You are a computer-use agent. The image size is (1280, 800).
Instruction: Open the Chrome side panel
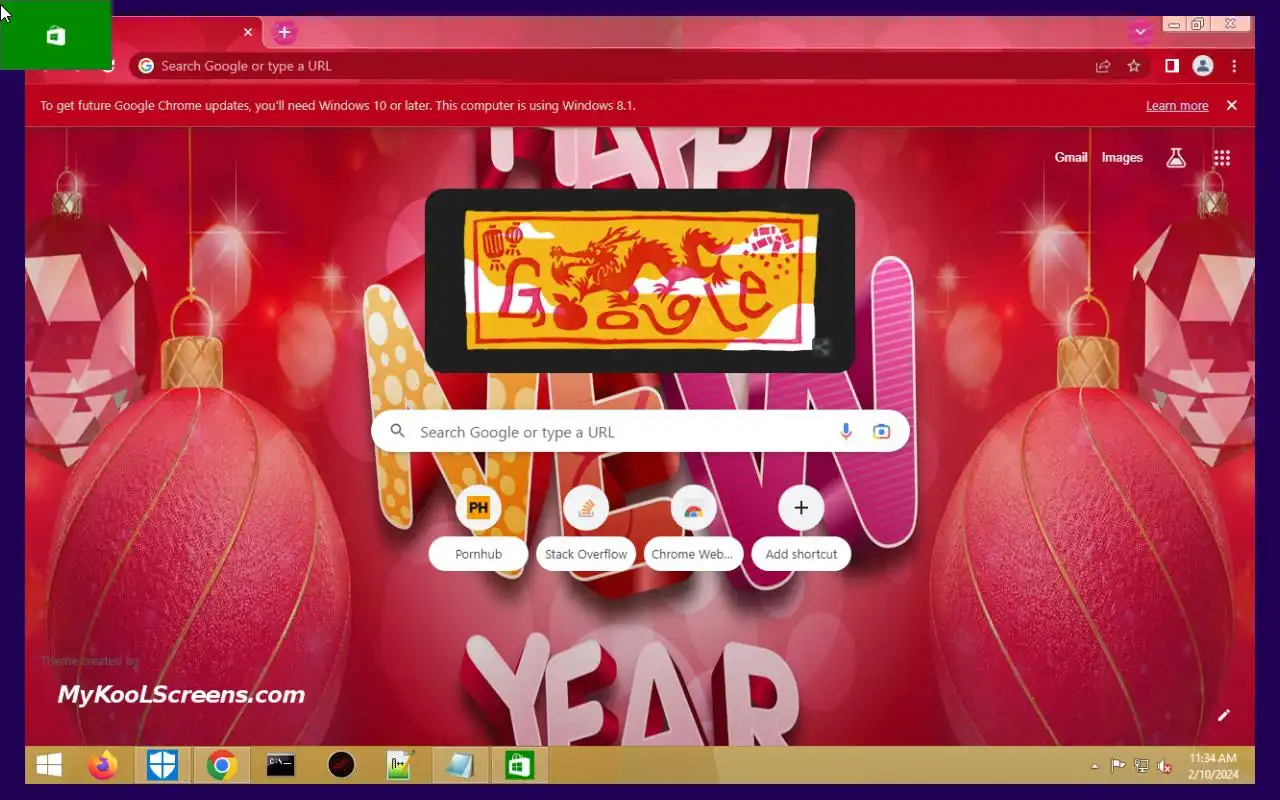[x=1171, y=66]
